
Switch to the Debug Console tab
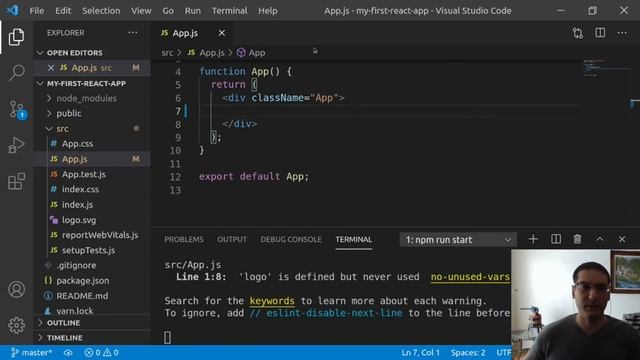(291, 240)
